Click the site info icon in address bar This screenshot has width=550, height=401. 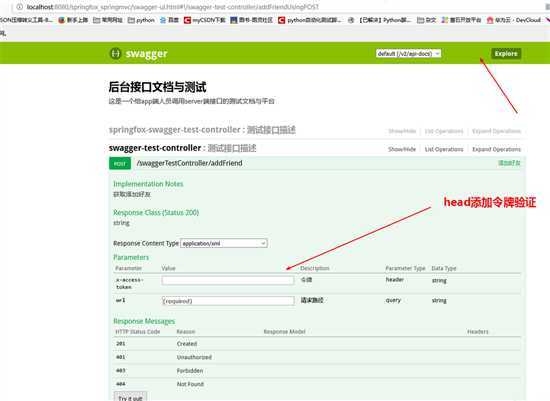pos(20,7)
